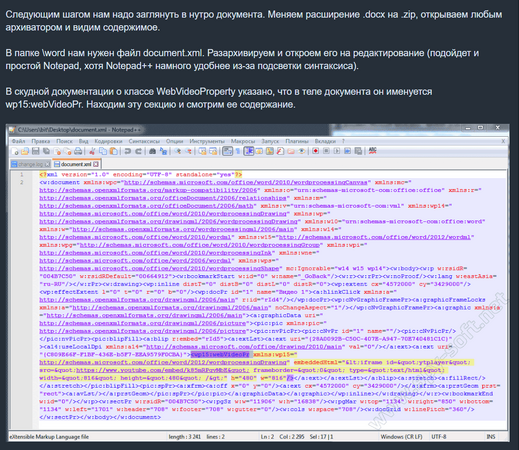Image resolution: width=519 pixels, height=450 pixels.
Task: Click the Folder as Workspace icon
Action: coord(291,151)
